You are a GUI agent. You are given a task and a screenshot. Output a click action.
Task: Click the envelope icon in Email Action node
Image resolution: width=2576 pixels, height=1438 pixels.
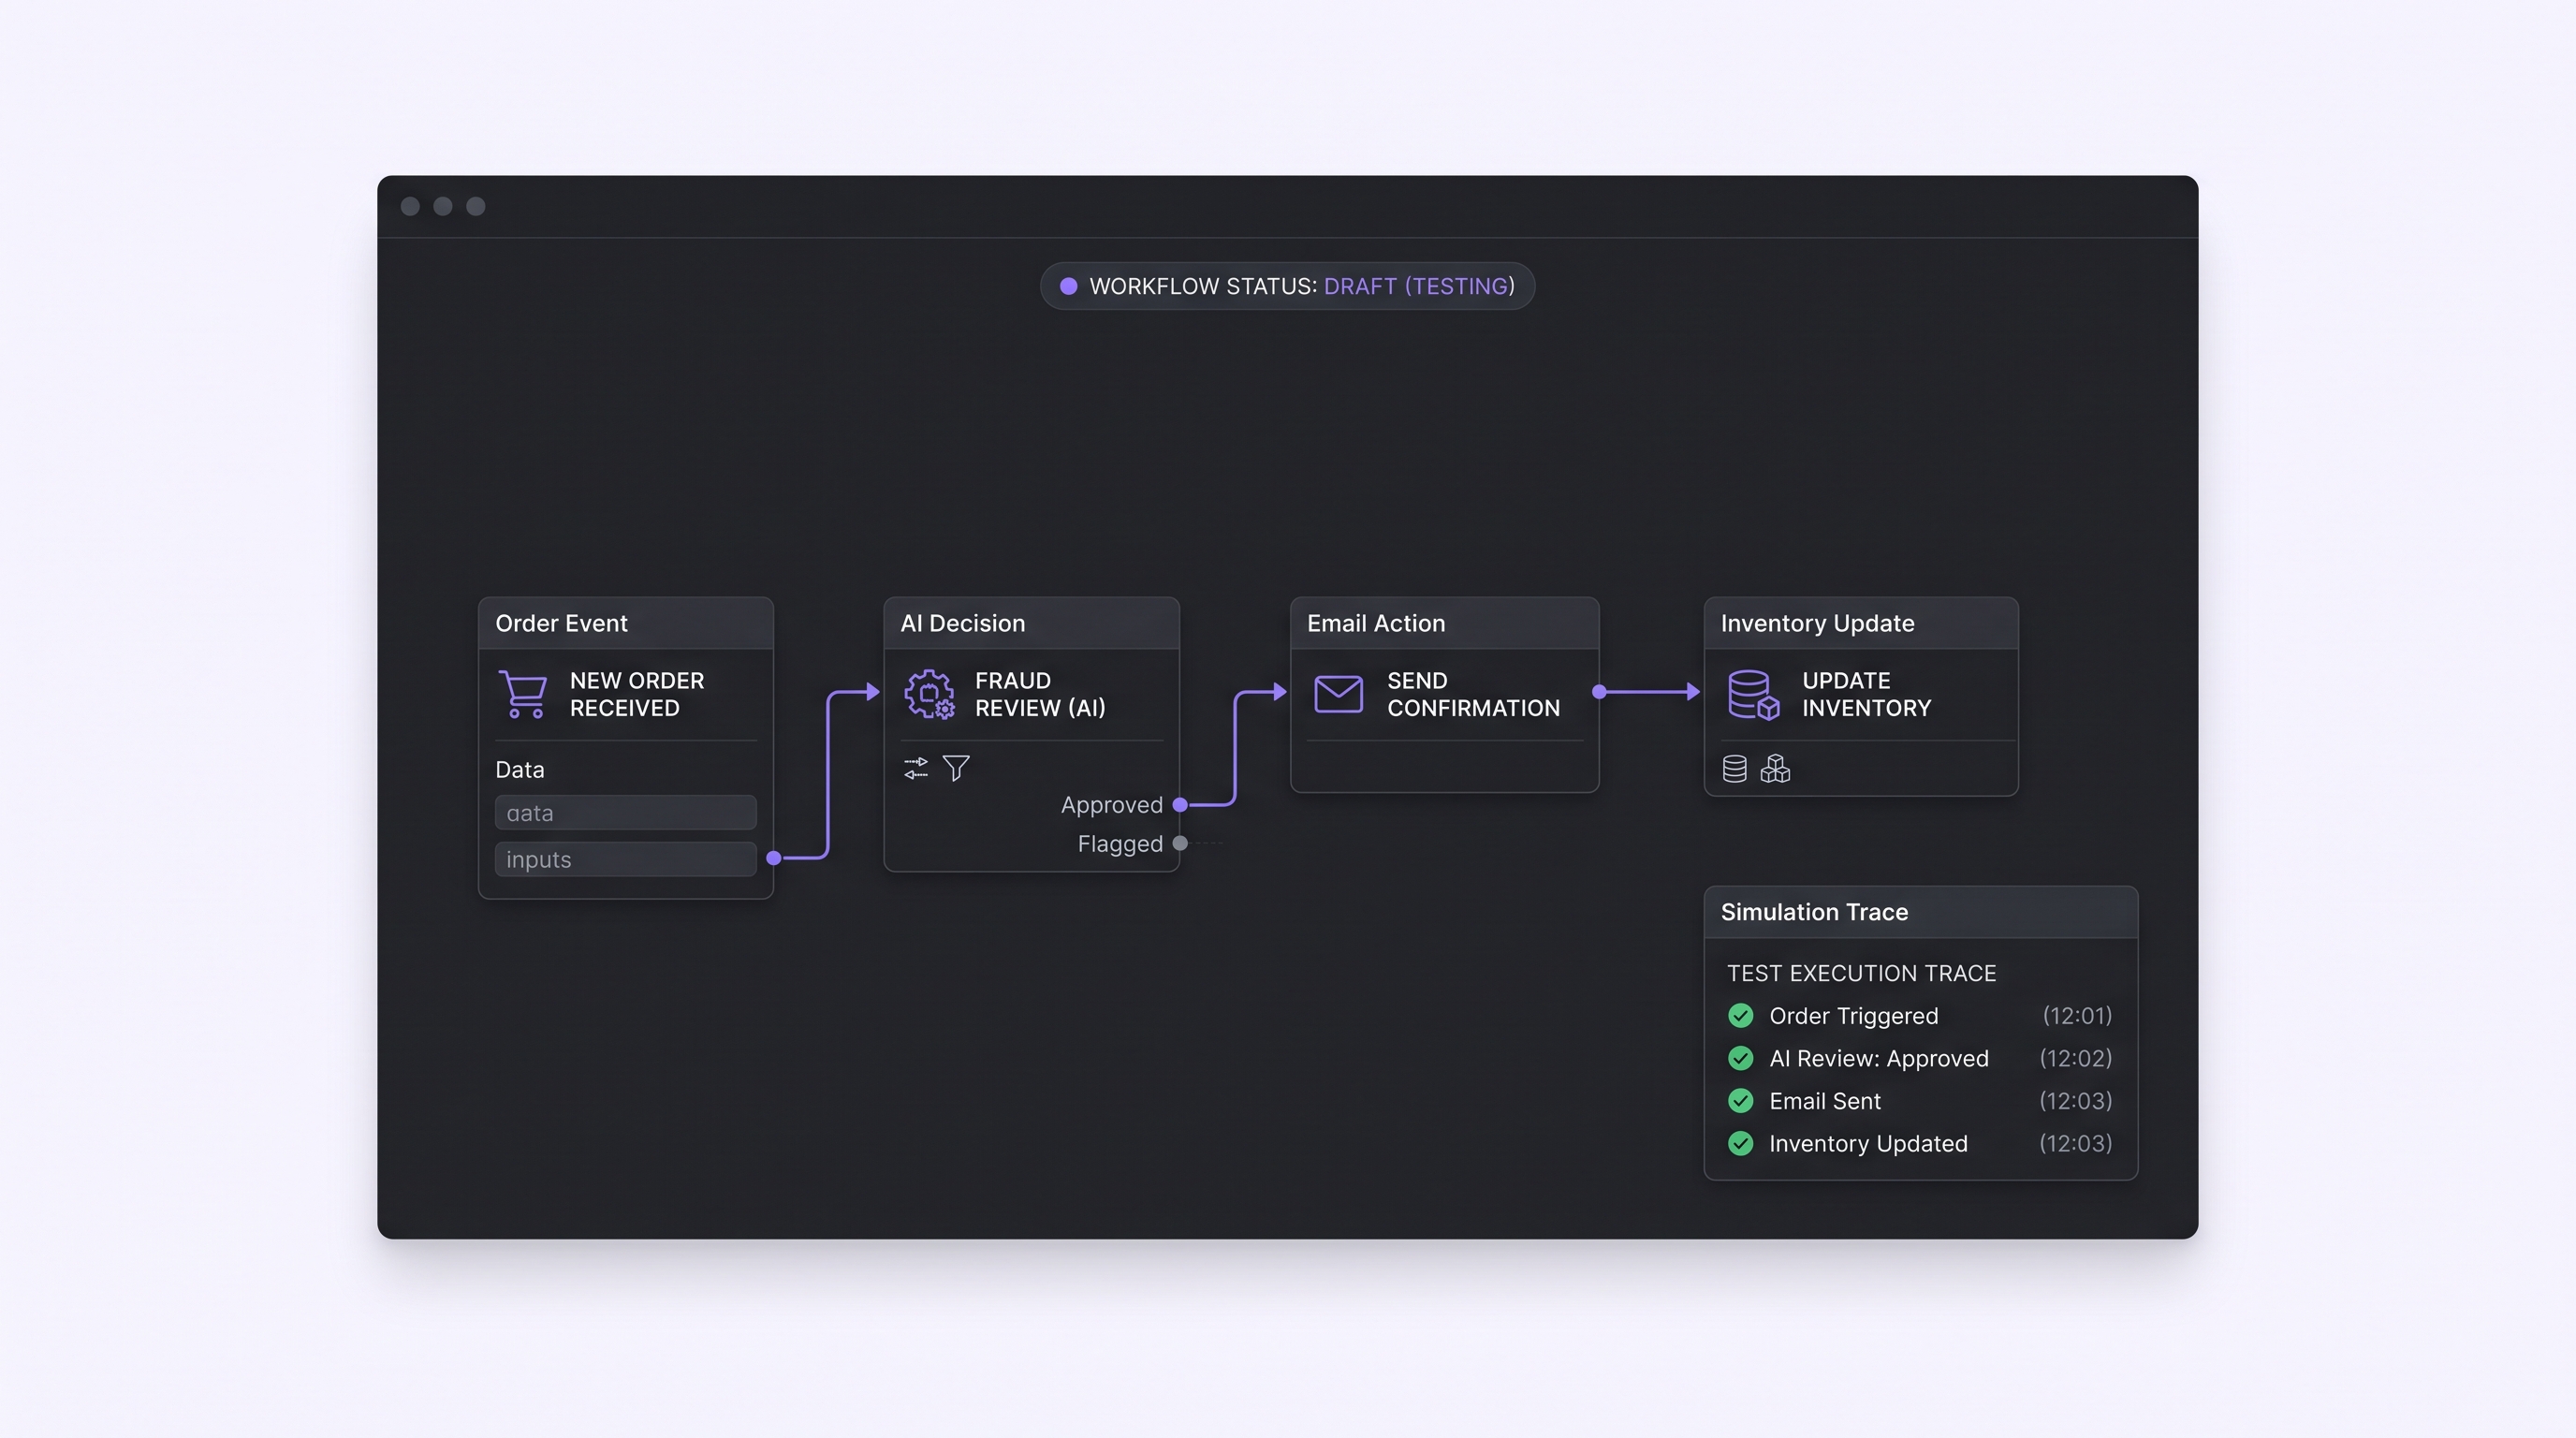pos(1338,694)
